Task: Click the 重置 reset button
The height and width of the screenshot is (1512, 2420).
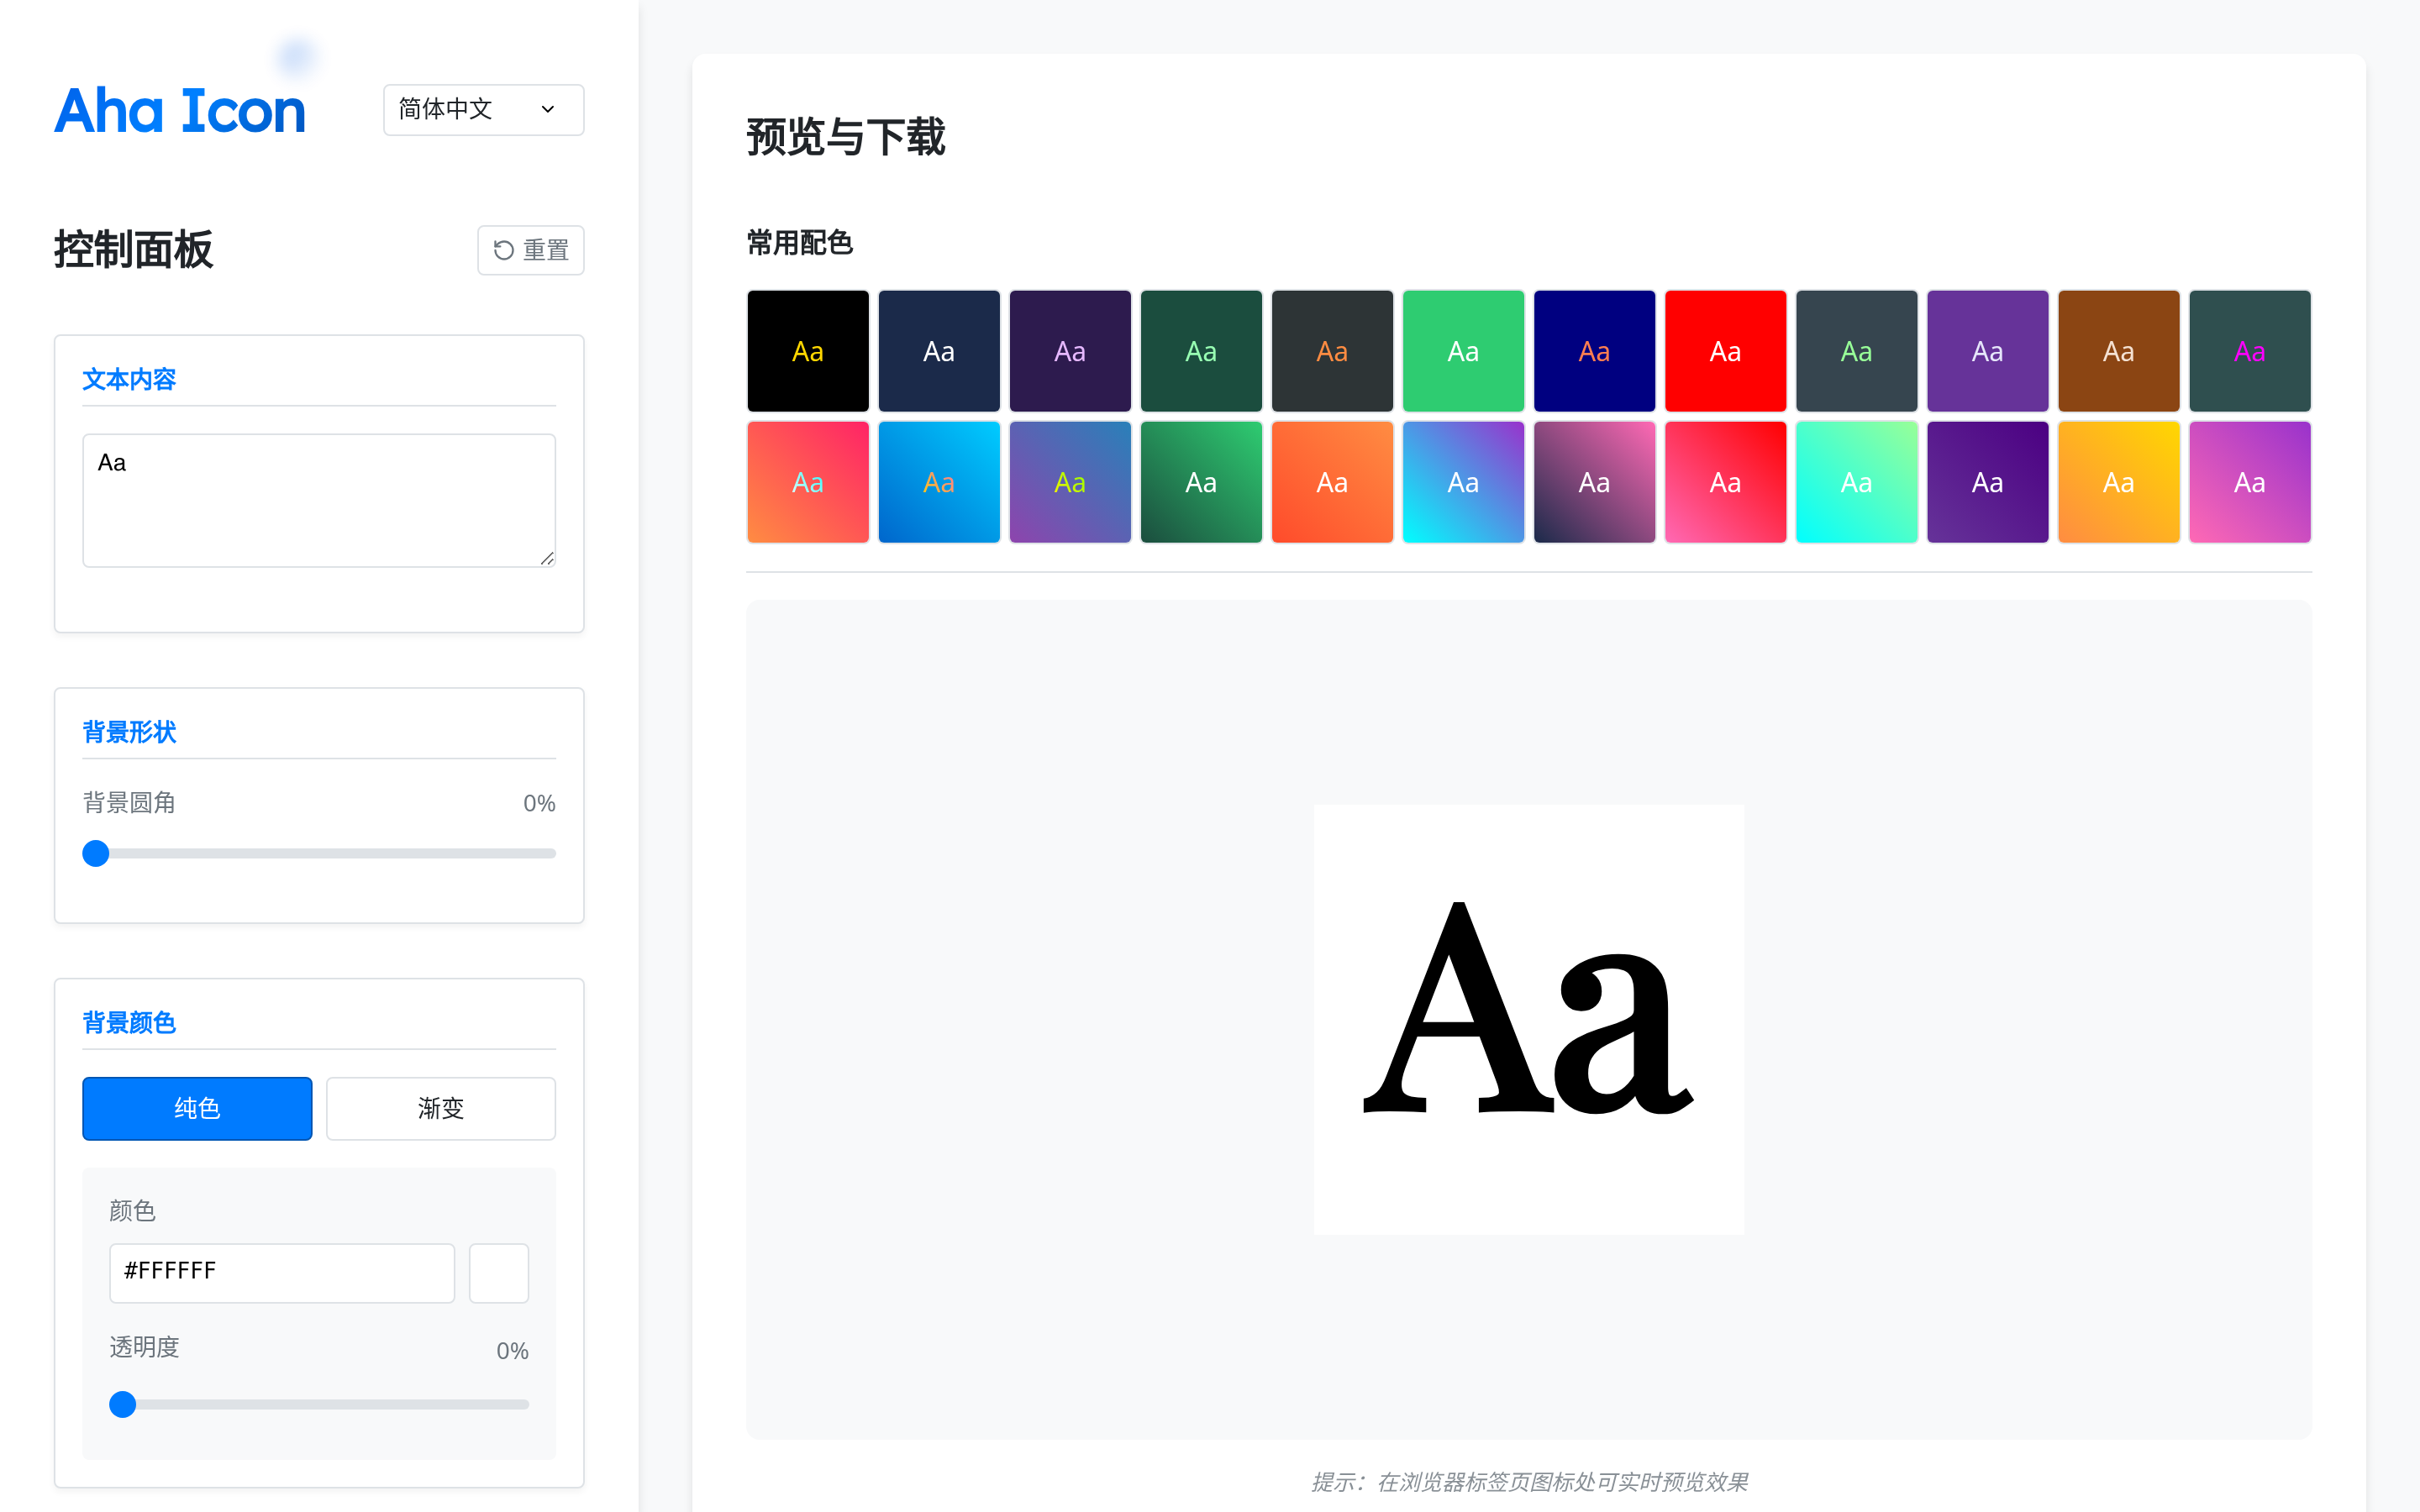Action: click(x=530, y=250)
